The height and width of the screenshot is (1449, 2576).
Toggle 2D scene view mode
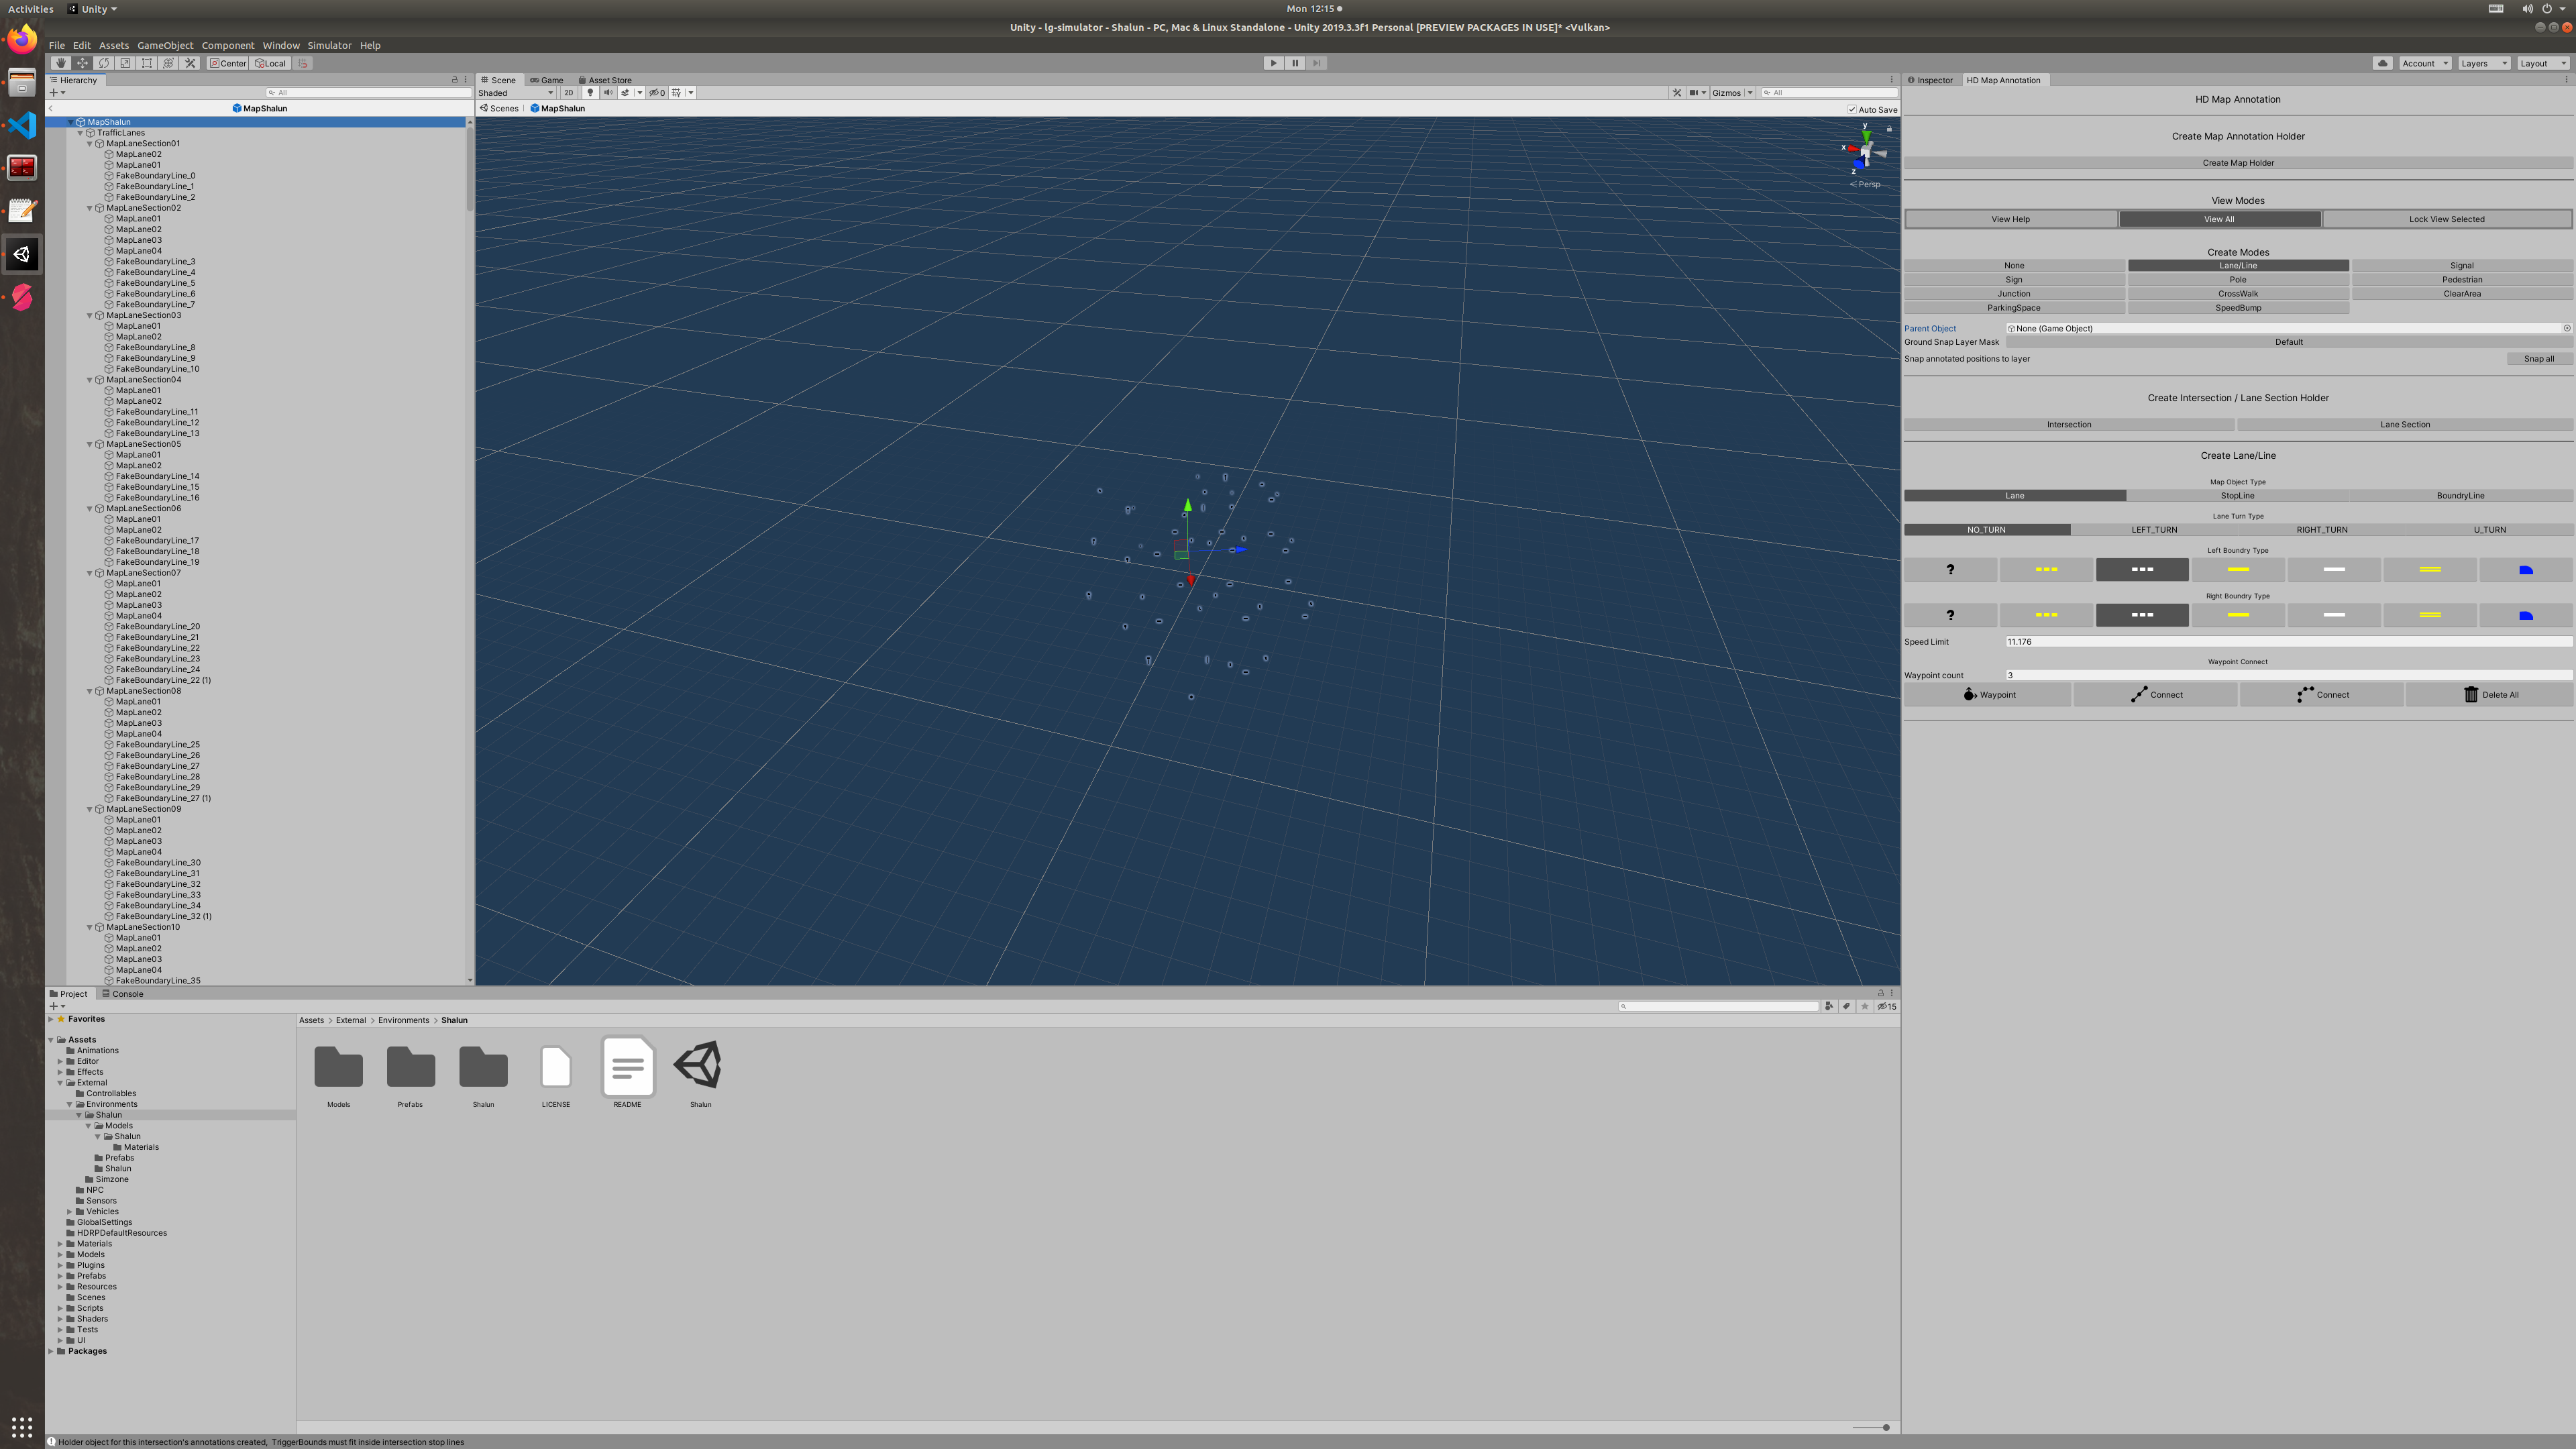569,93
